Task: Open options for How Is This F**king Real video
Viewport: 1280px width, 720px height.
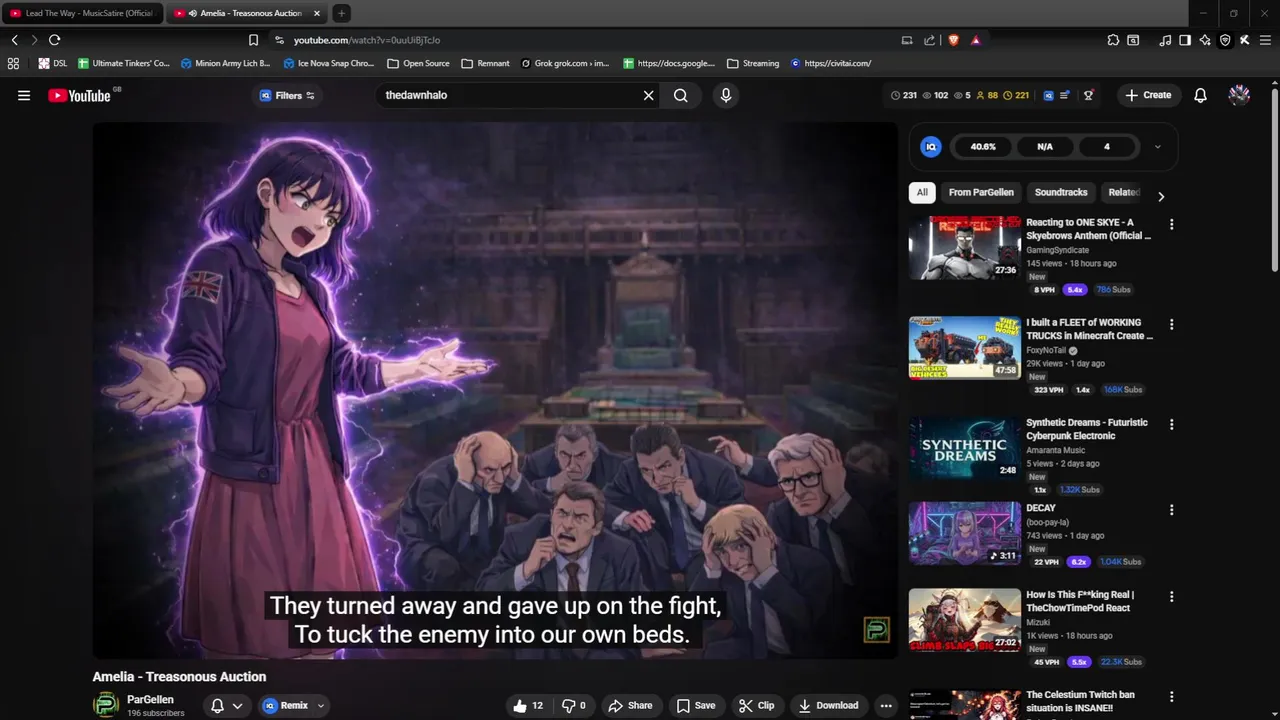Action: click(1171, 596)
